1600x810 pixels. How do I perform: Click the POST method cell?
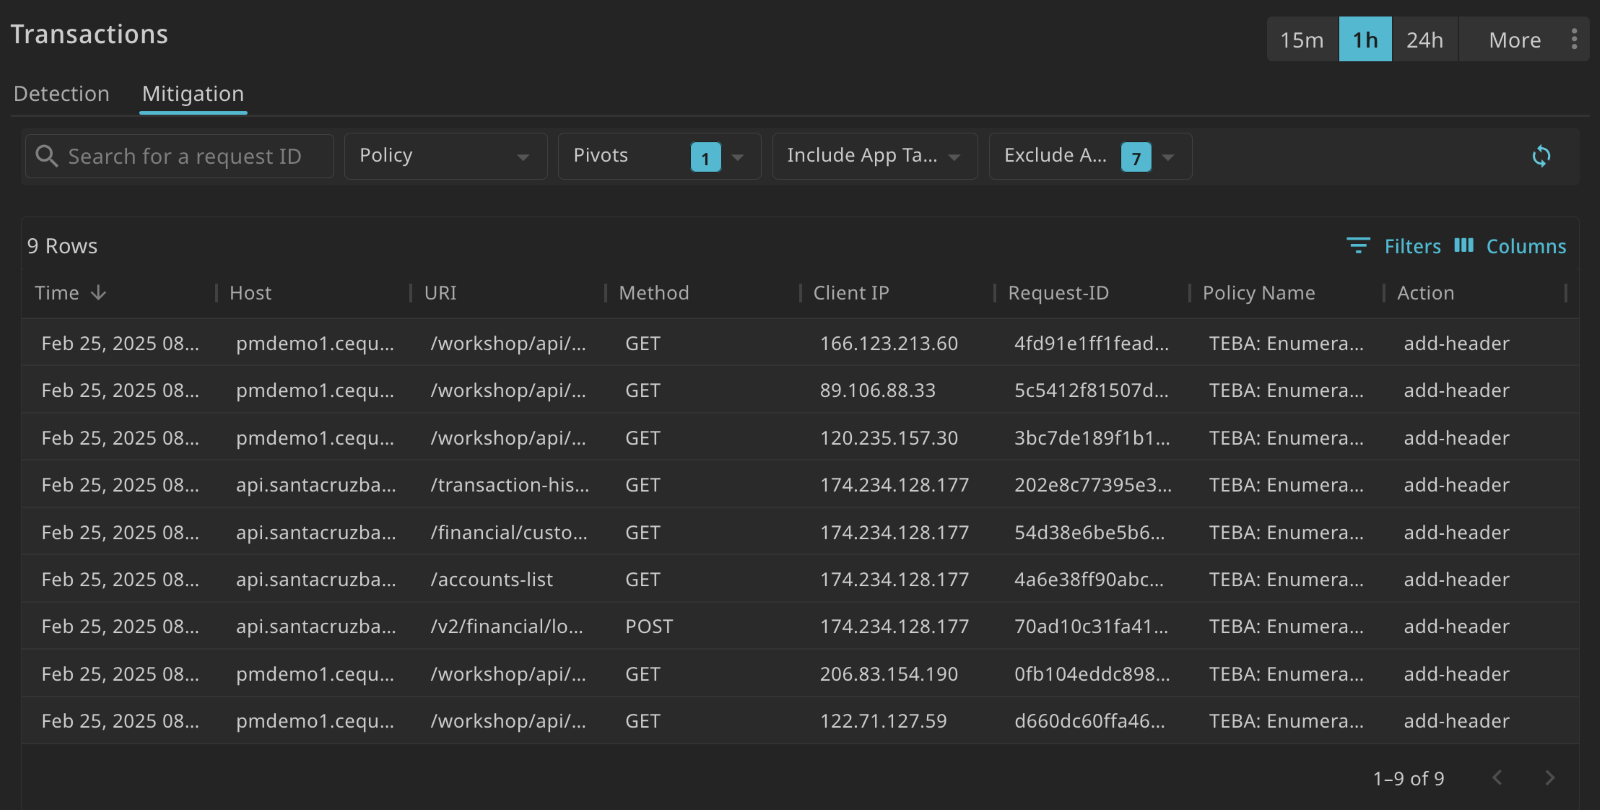[649, 626]
